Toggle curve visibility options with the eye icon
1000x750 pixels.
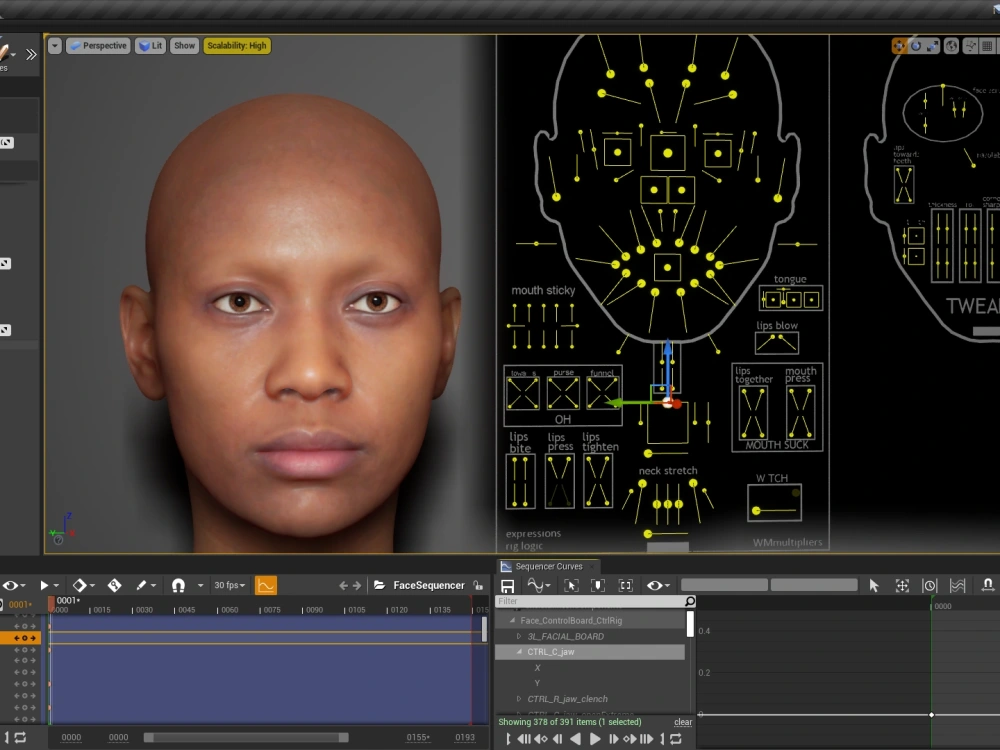pos(655,584)
